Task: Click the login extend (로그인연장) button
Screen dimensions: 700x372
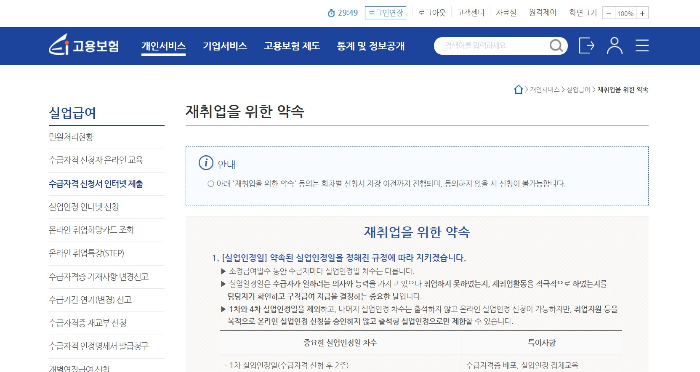Action: click(386, 13)
